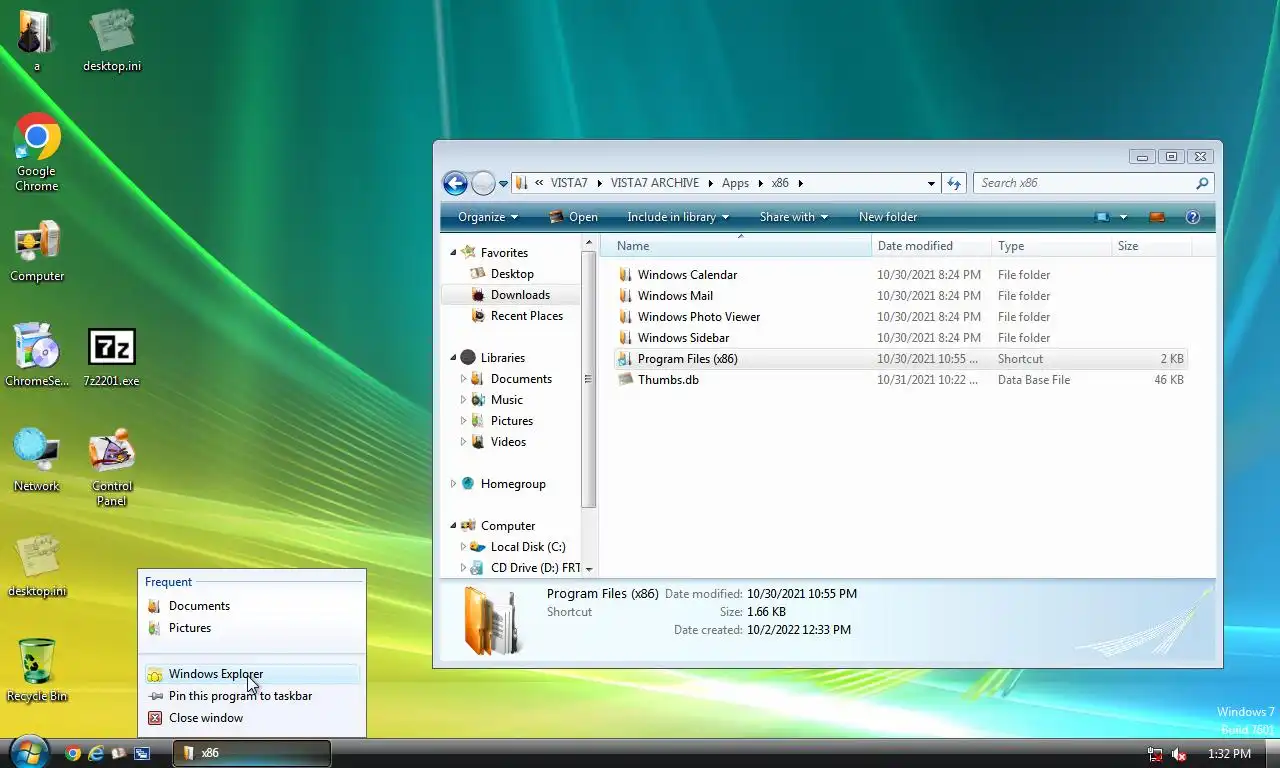Select the ChromeSe... installer desktop icon
This screenshot has width=1280, height=768.
click(37, 355)
